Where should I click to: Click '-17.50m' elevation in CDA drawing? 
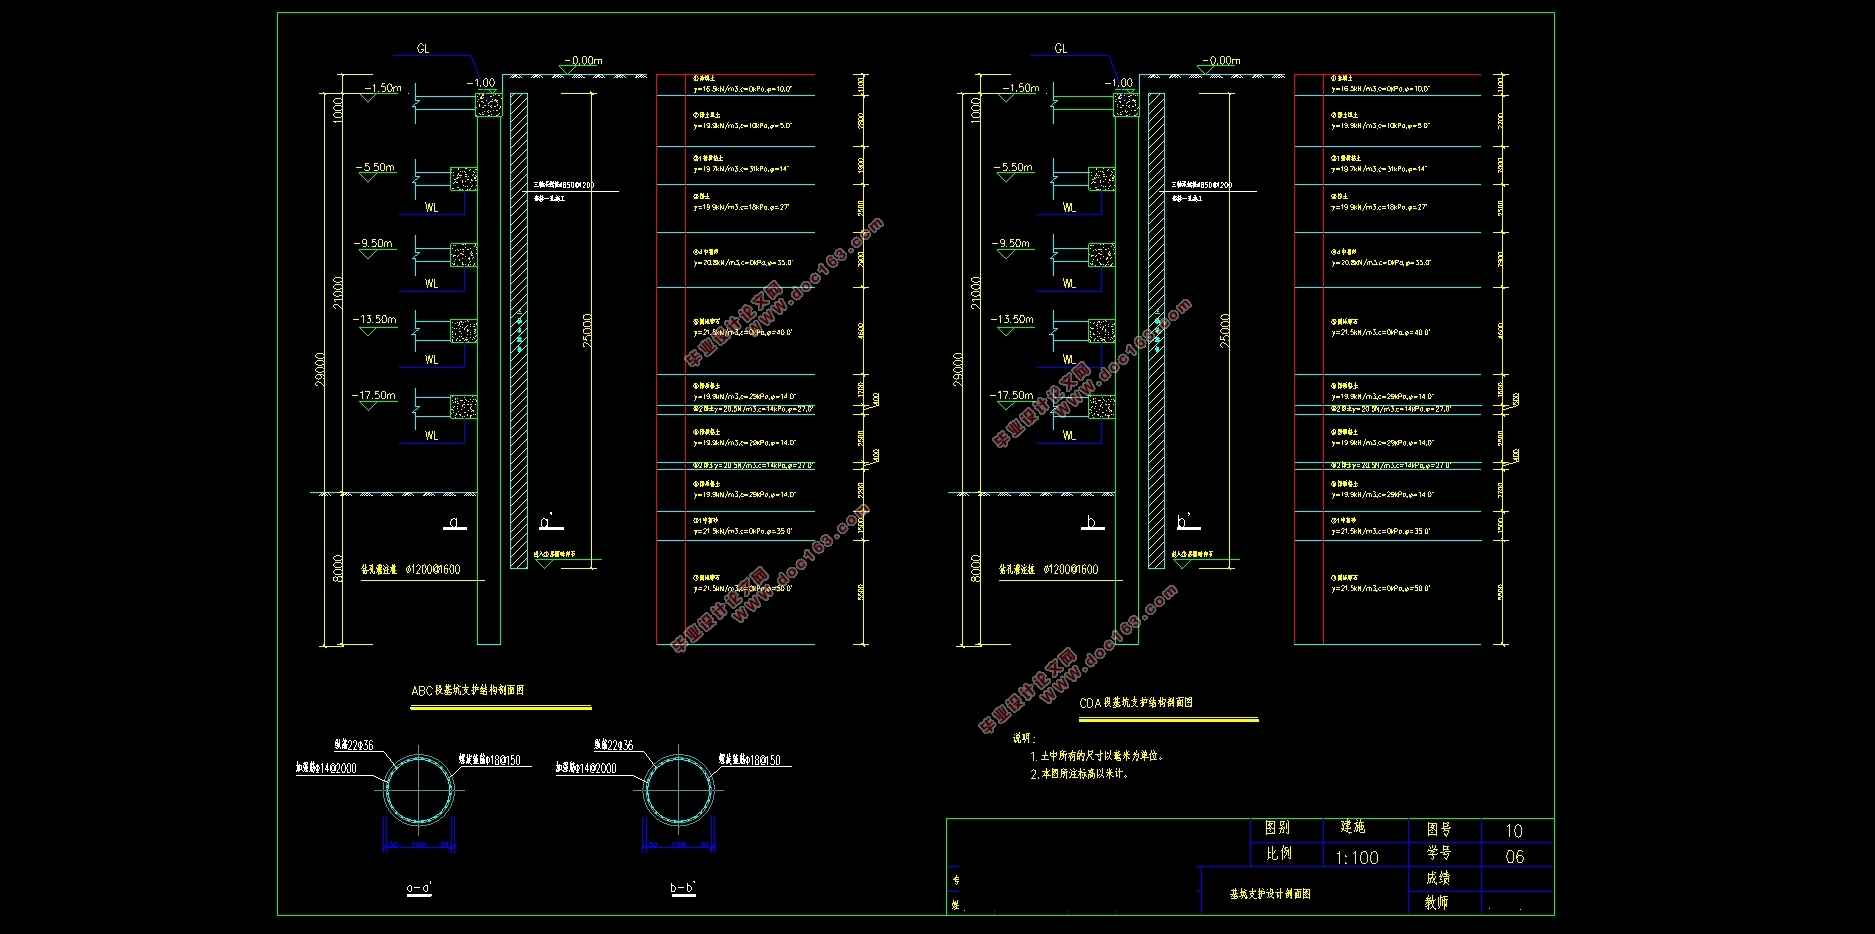click(1012, 395)
